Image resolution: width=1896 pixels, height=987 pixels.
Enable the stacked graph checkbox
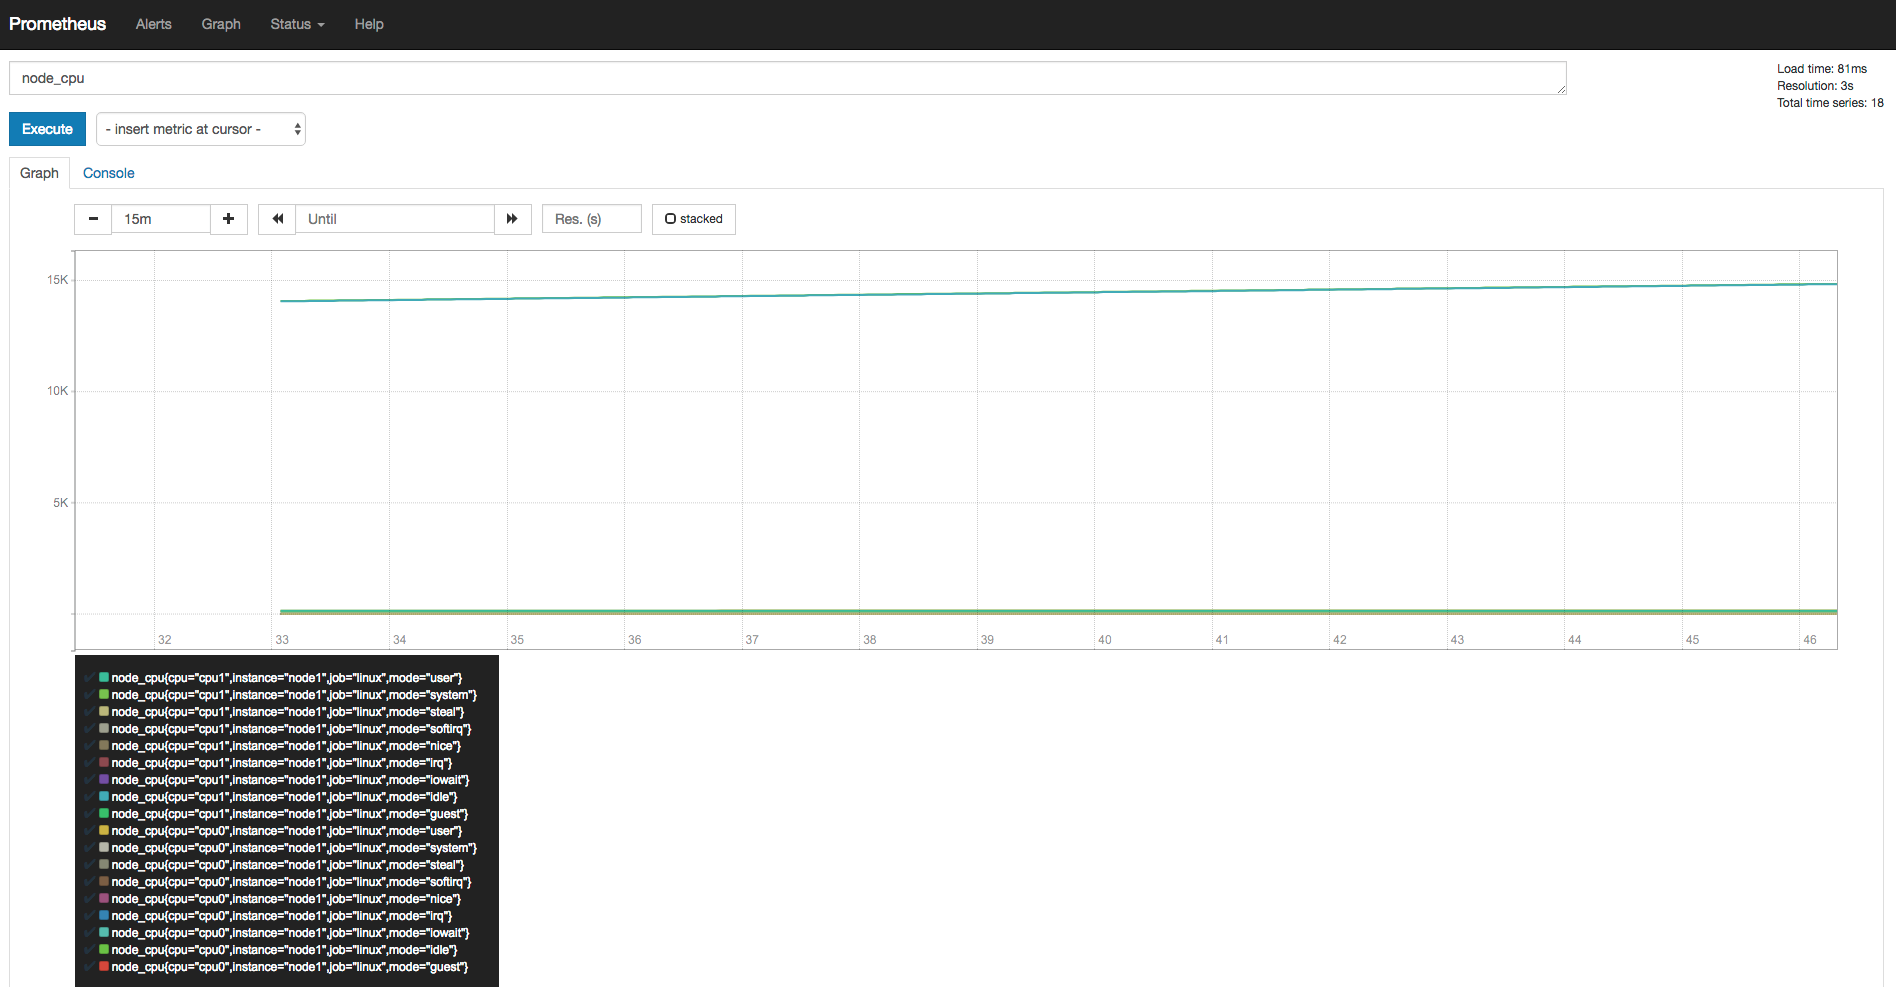(694, 219)
